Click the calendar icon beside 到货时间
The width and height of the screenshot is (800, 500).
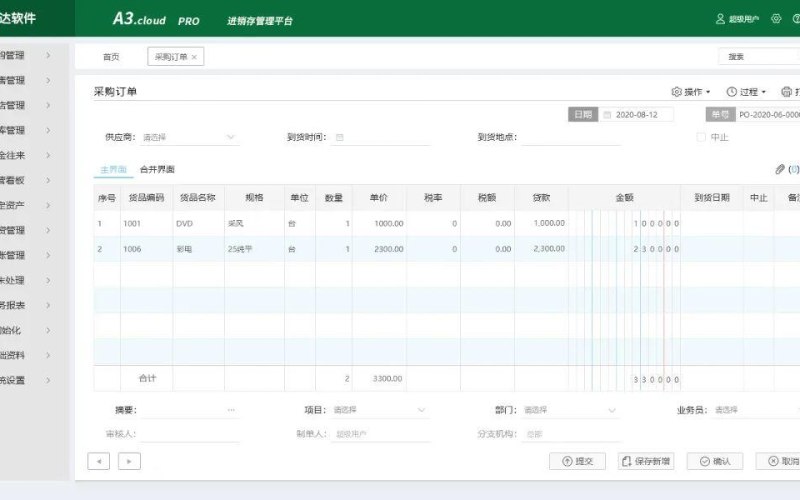click(x=340, y=137)
